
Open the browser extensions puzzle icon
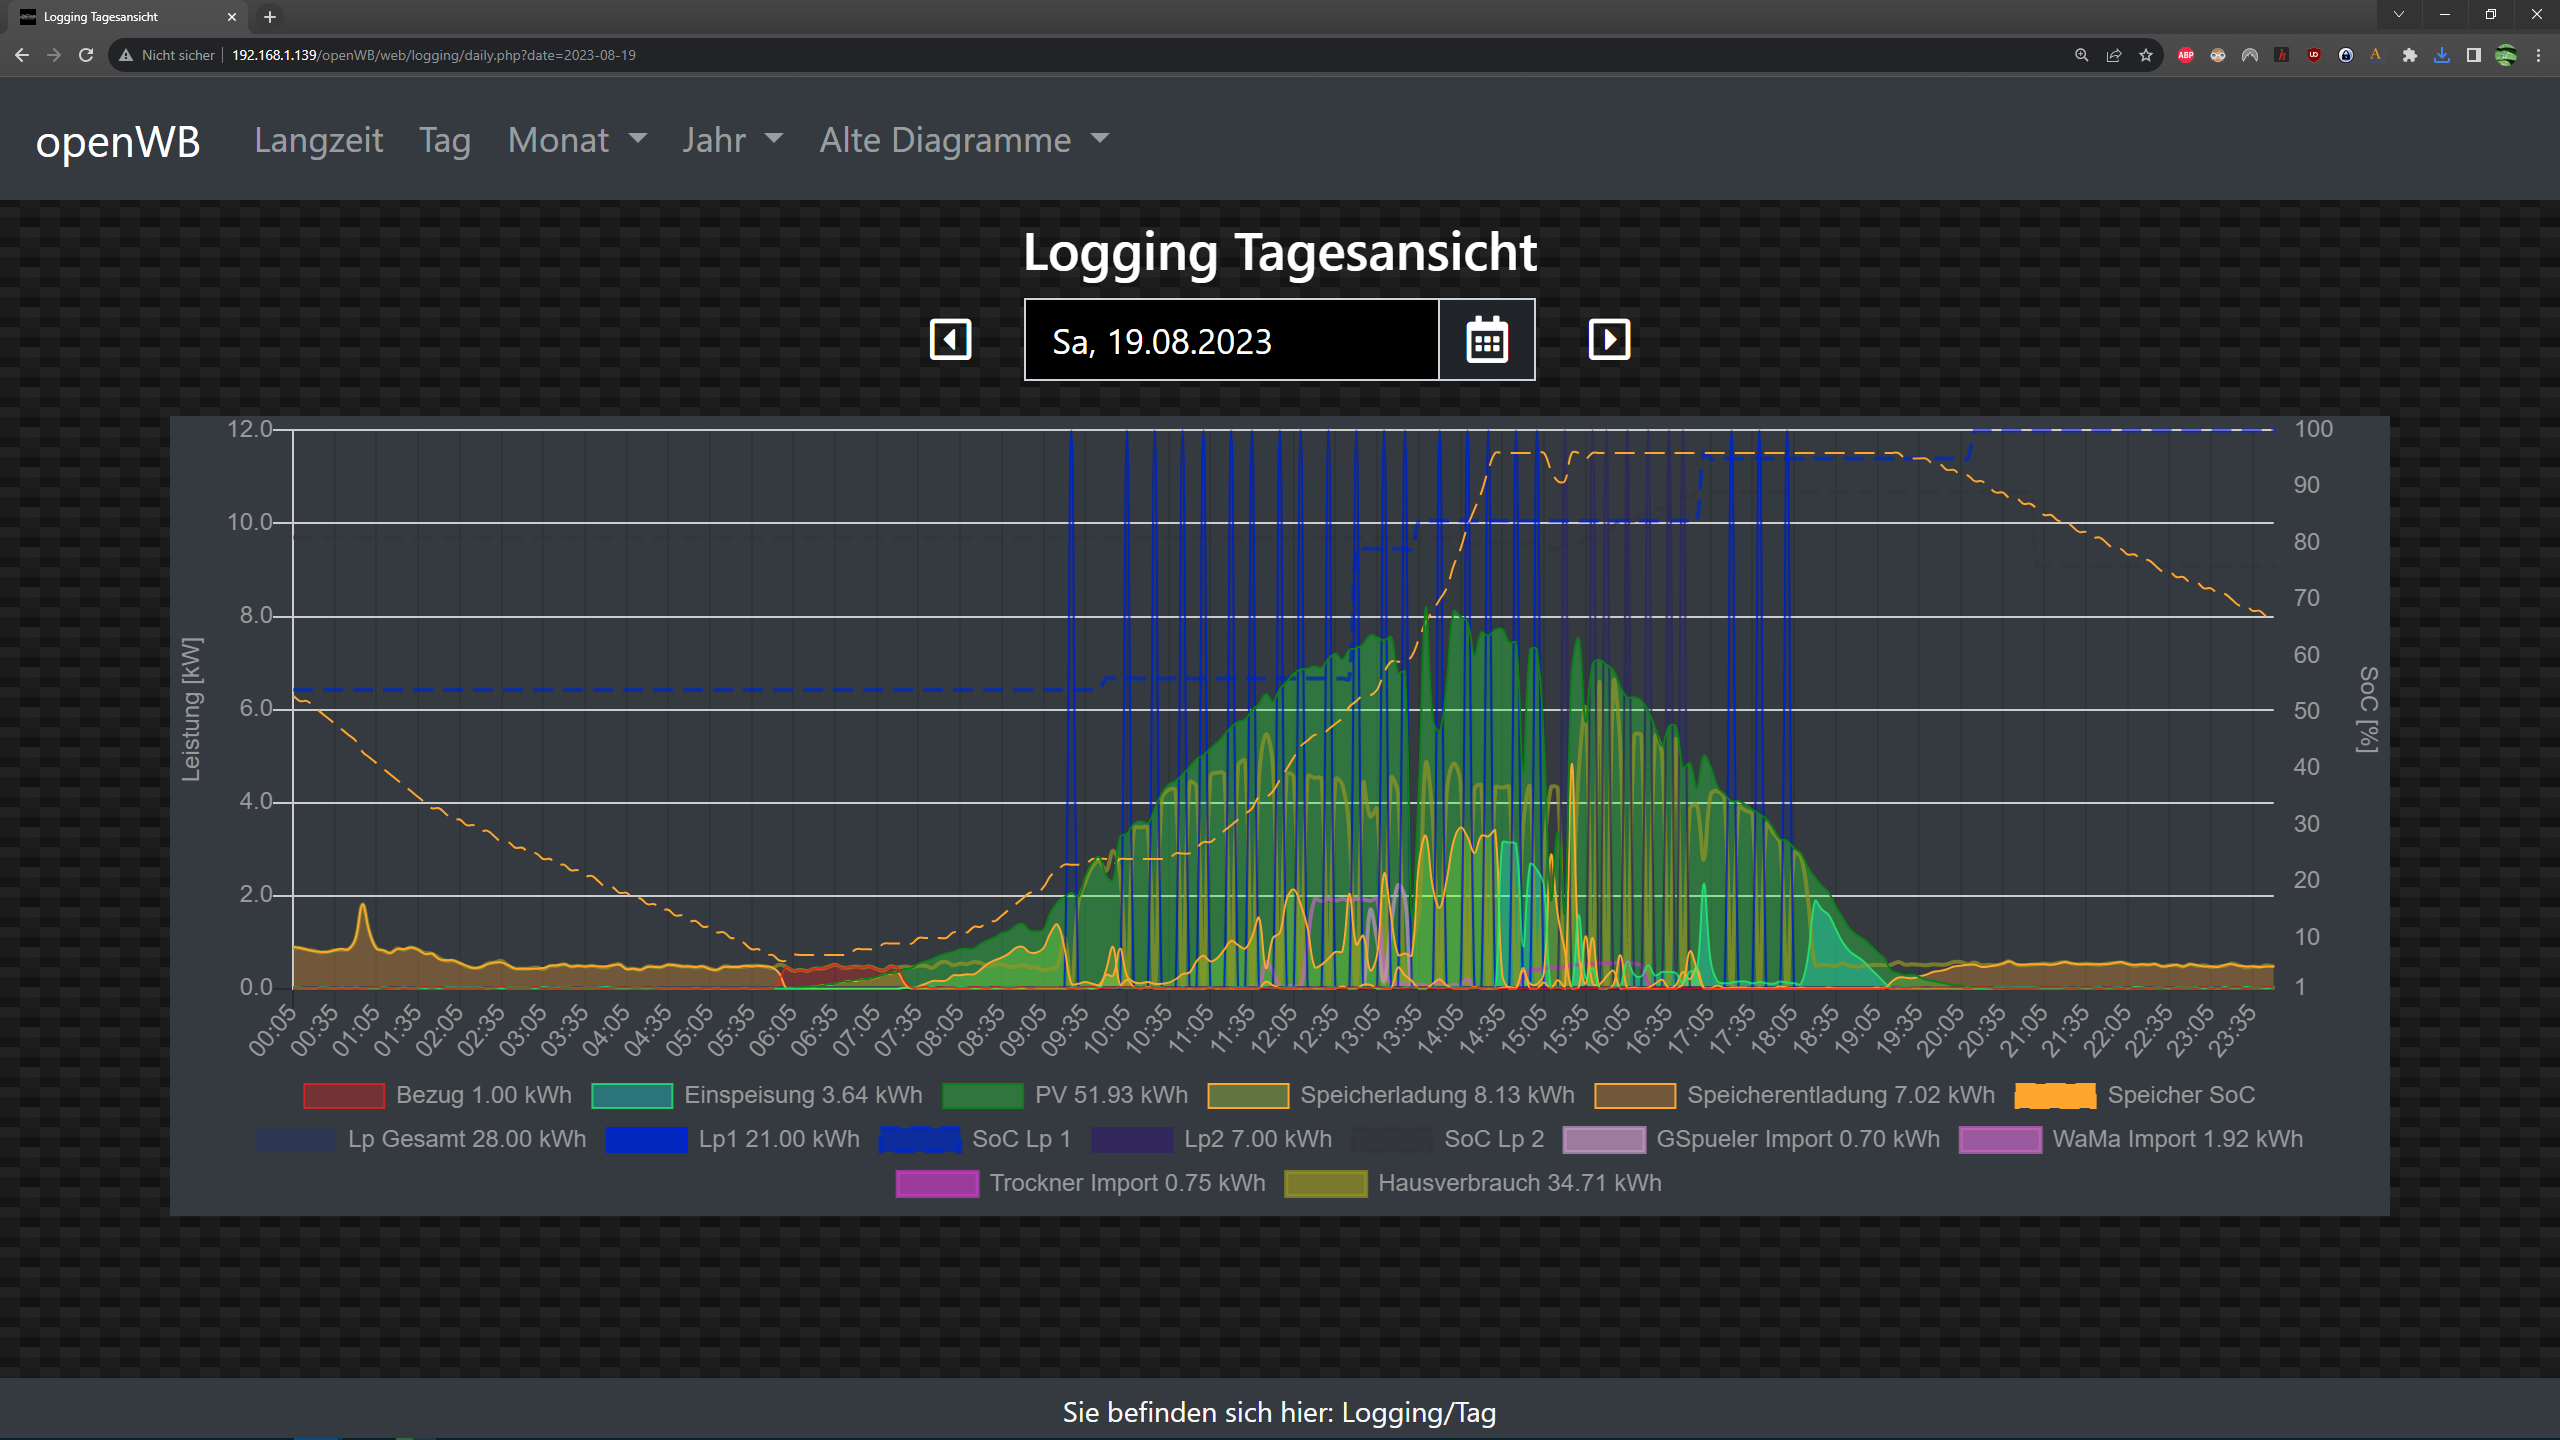(x=2410, y=55)
